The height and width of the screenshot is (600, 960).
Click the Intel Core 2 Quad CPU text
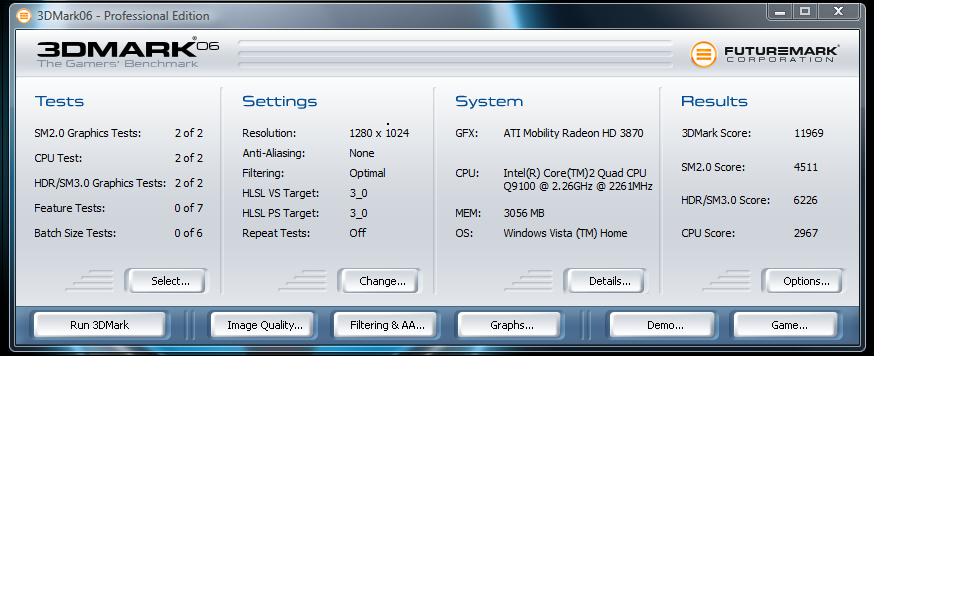pyautogui.click(x=578, y=179)
